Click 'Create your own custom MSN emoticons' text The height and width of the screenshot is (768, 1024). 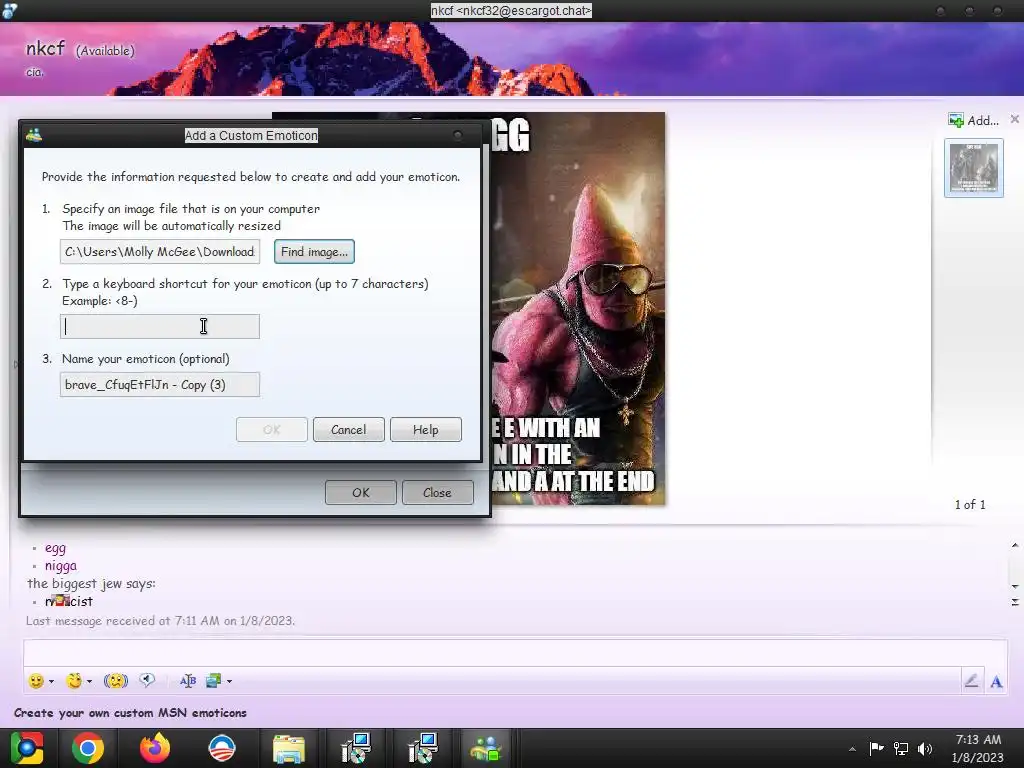coord(130,712)
